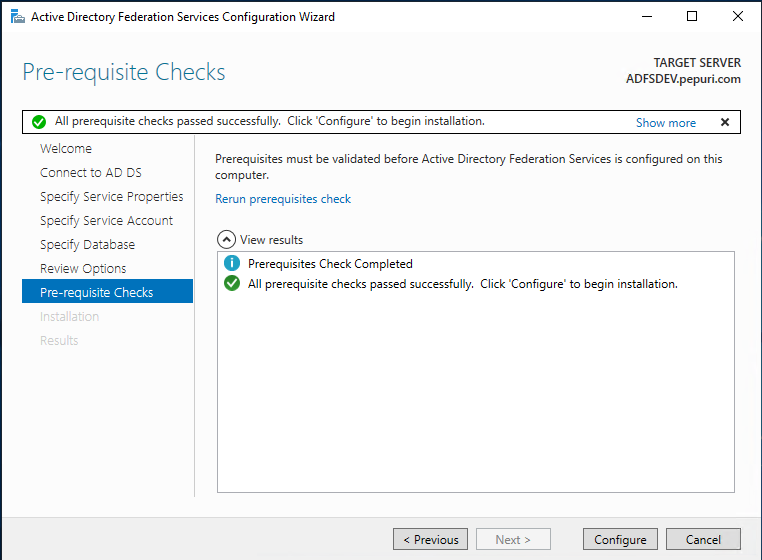Click the disabled Results step
762x560 pixels.
(x=59, y=340)
